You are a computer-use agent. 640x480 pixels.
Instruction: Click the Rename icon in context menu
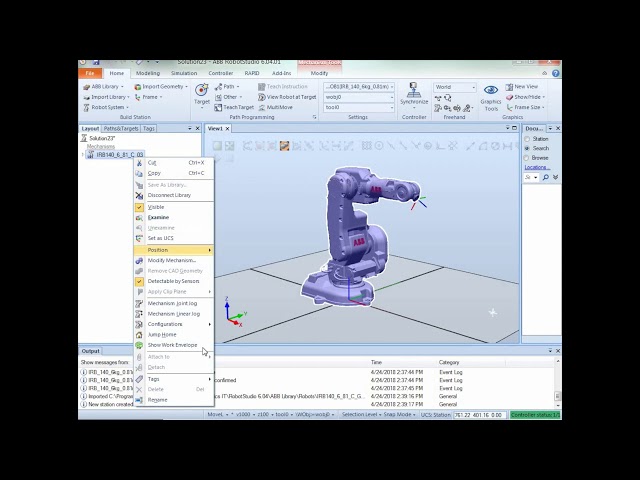point(139,400)
